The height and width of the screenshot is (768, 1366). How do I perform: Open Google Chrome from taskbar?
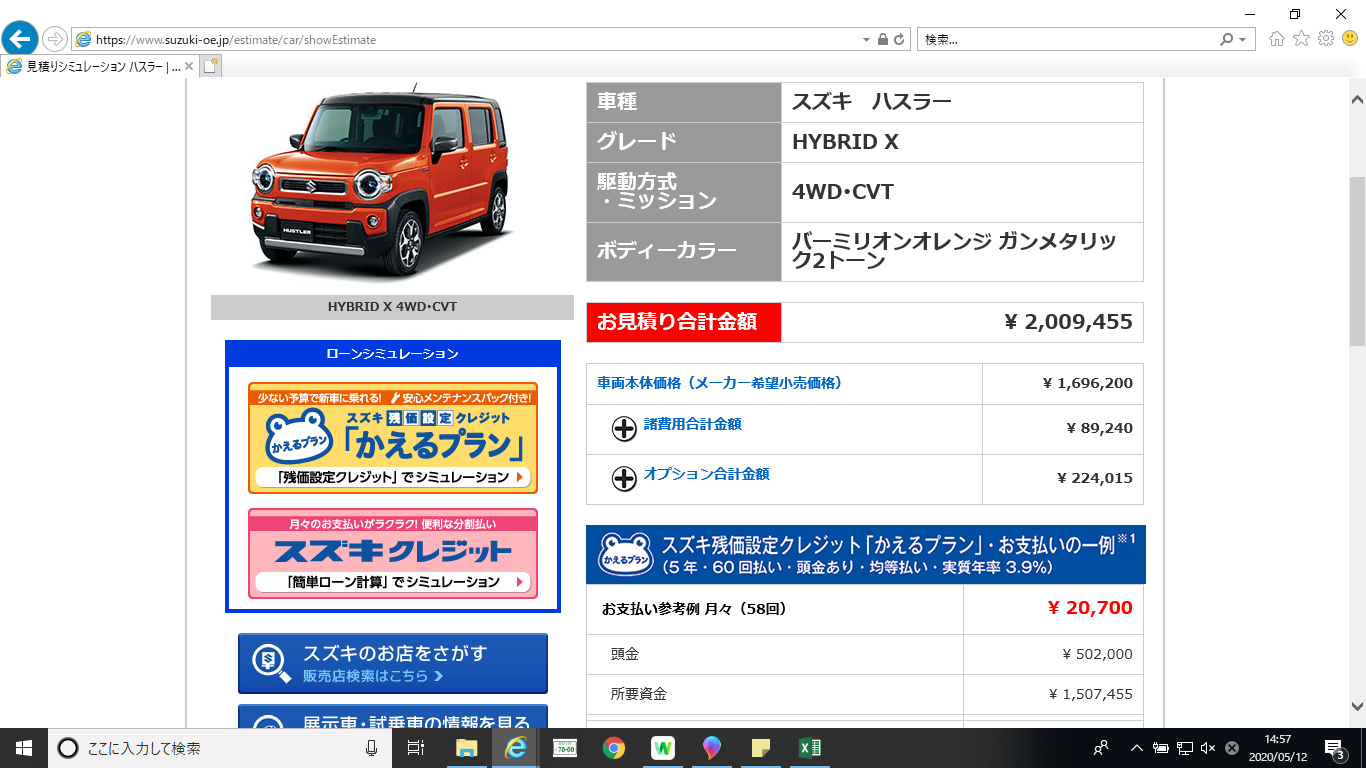tap(614, 747)
